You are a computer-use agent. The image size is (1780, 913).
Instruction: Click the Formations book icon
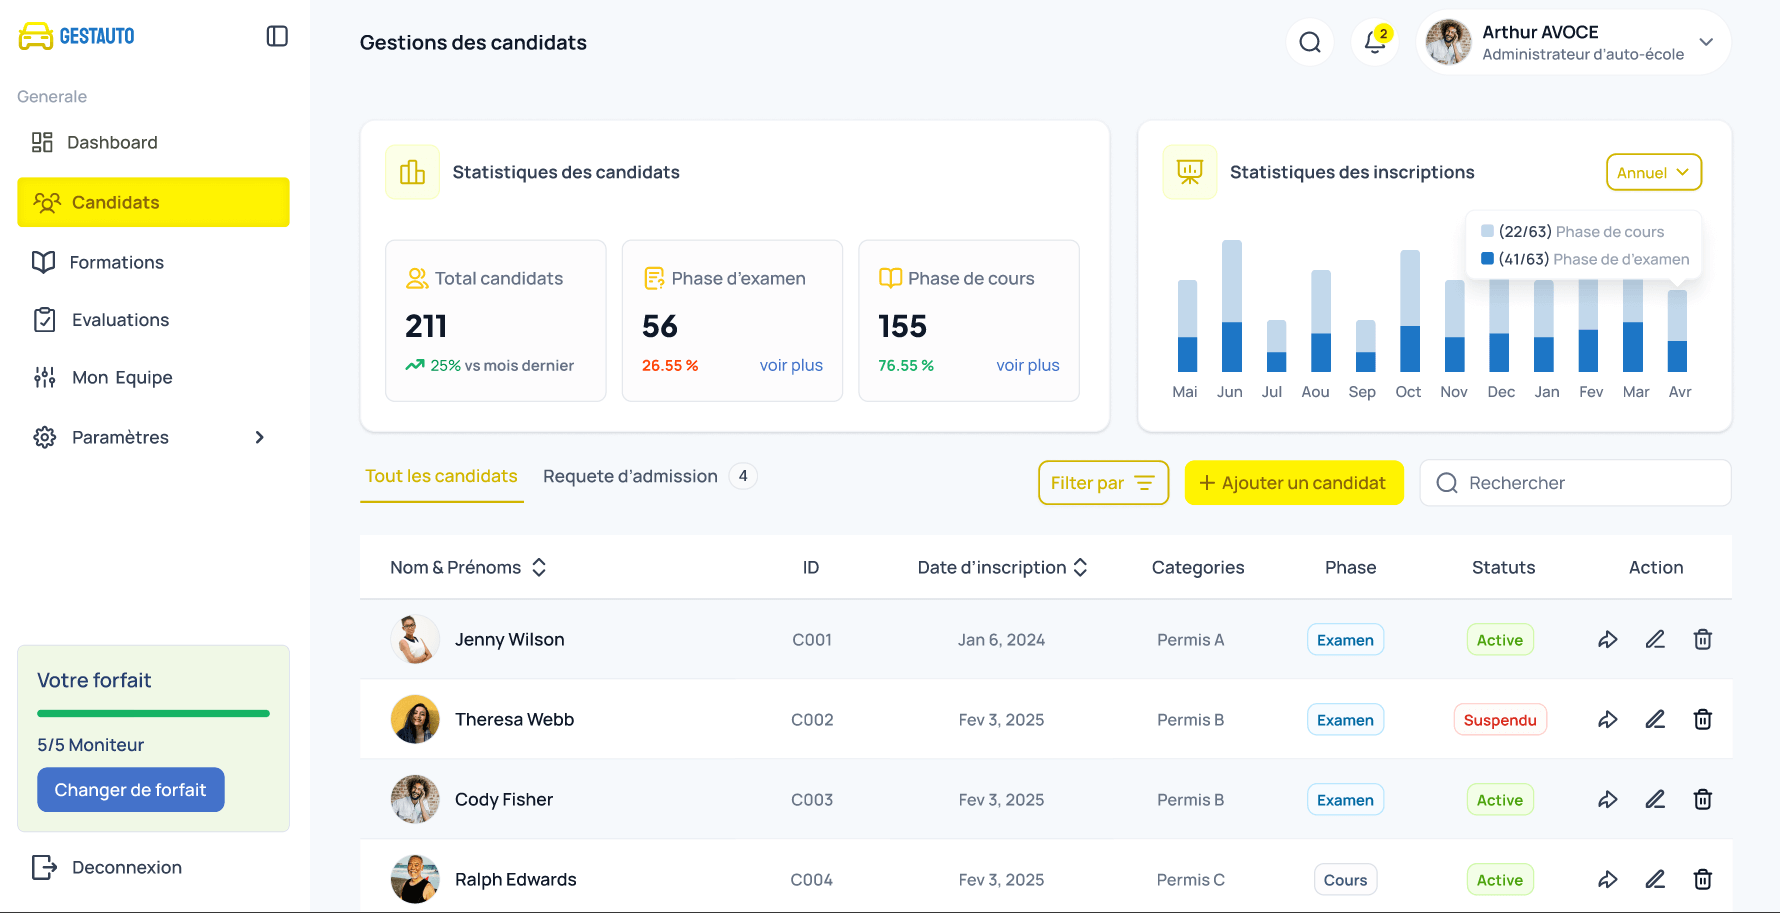44,262
